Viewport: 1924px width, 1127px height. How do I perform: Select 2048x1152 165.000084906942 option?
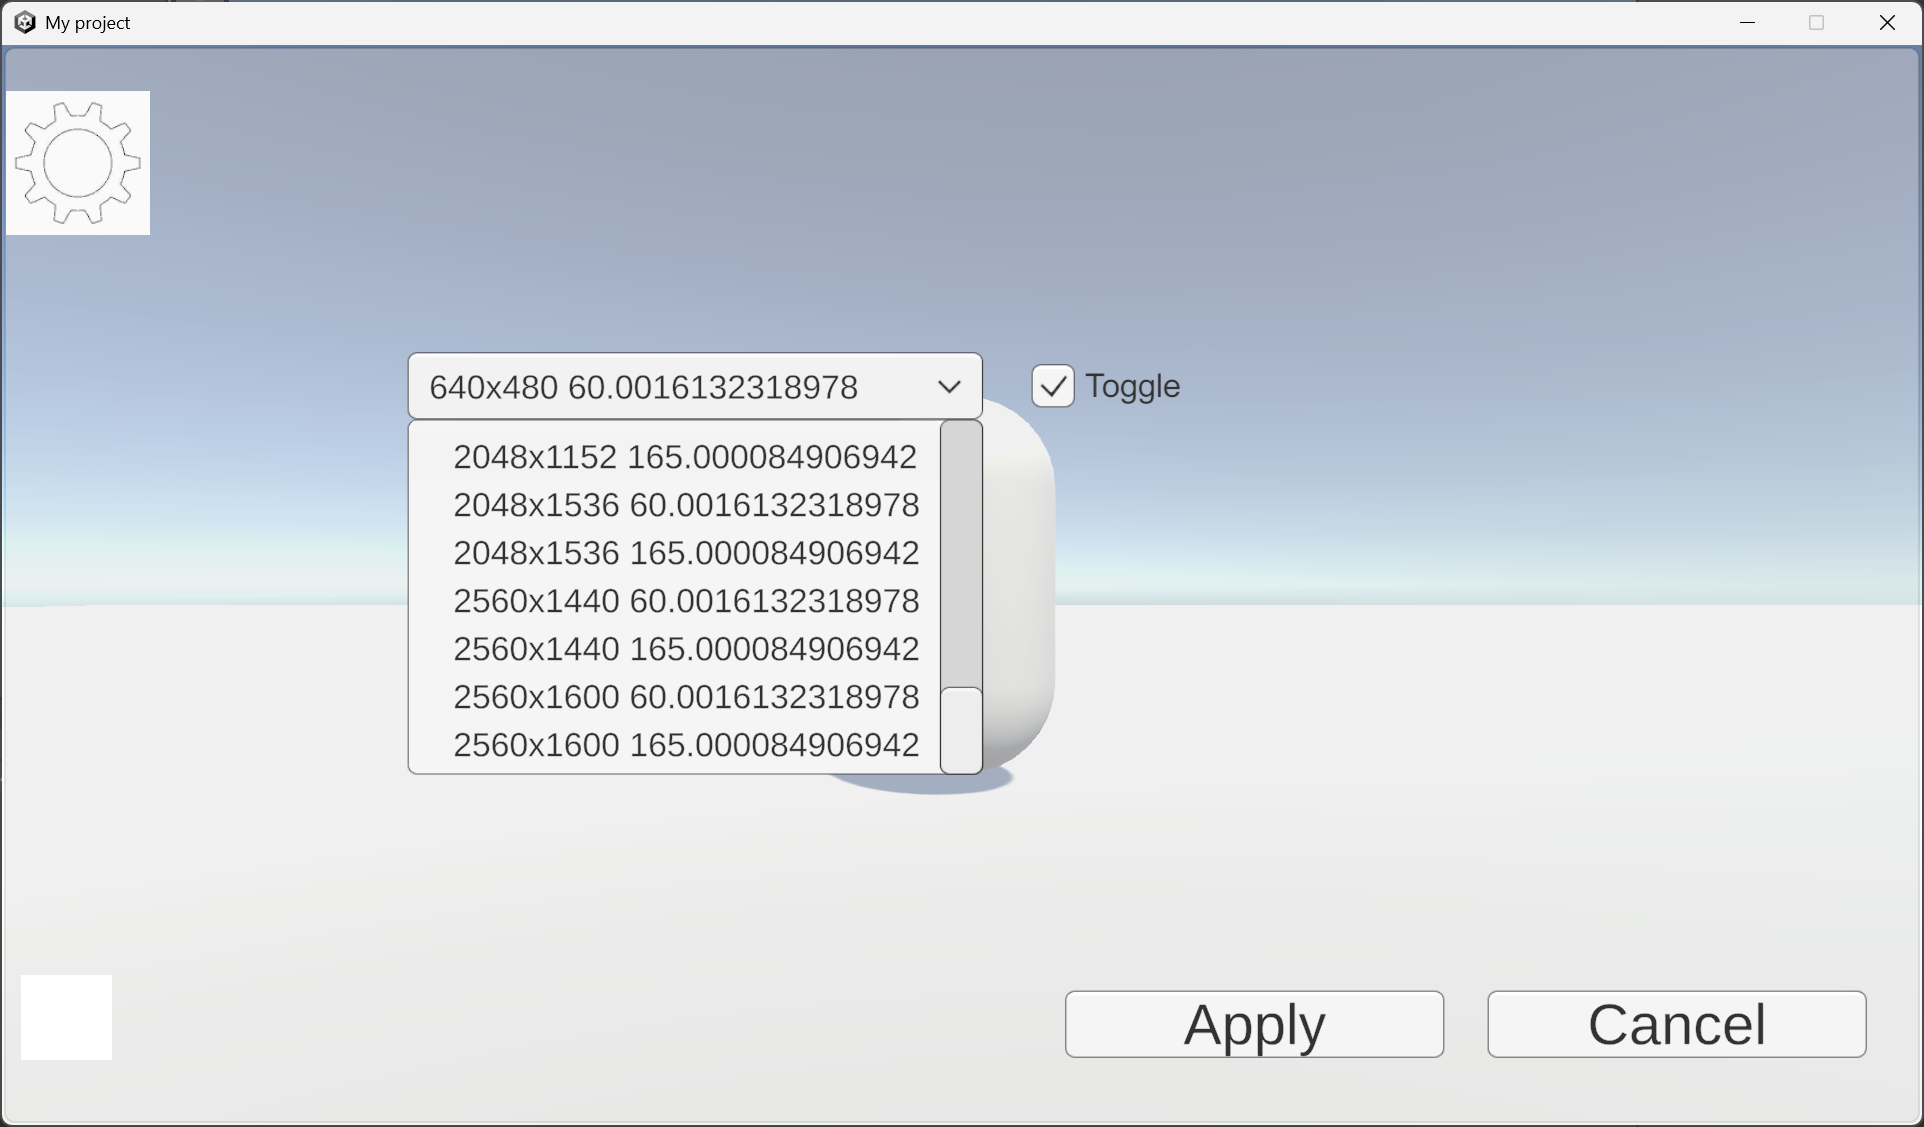(684, 457)
